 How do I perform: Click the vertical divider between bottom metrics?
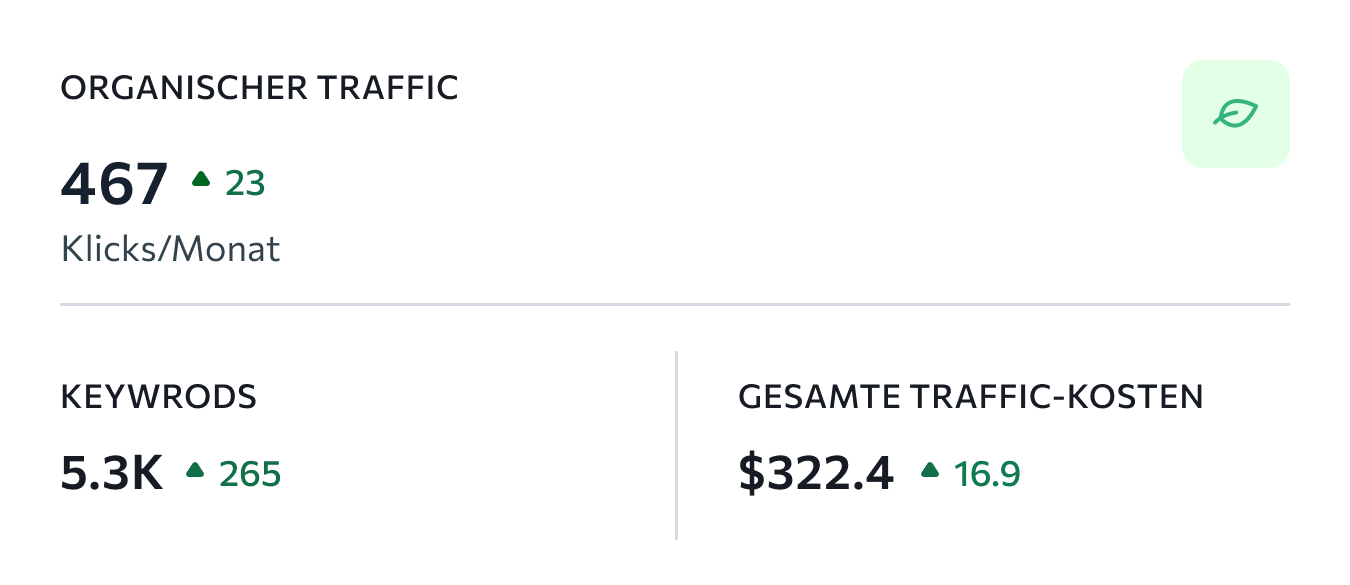(676, 445)
